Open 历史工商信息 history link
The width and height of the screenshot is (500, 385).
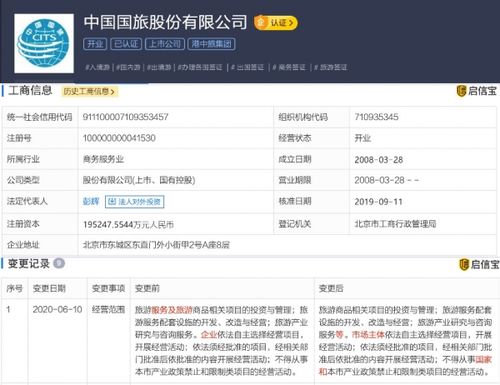coord(89,91)
